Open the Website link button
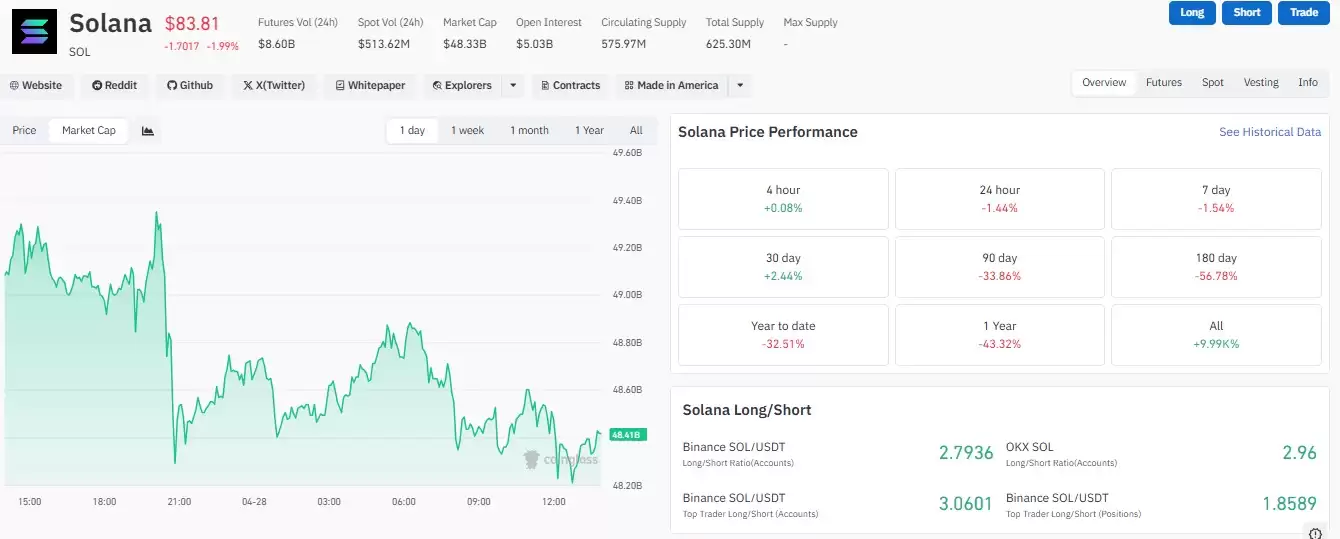 tap(36, 86)
